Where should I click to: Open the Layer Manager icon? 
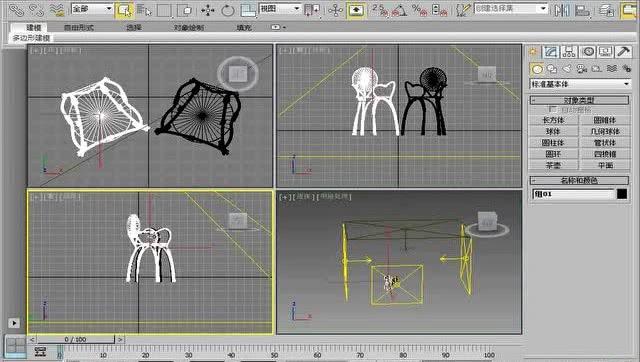click(607, 10)
